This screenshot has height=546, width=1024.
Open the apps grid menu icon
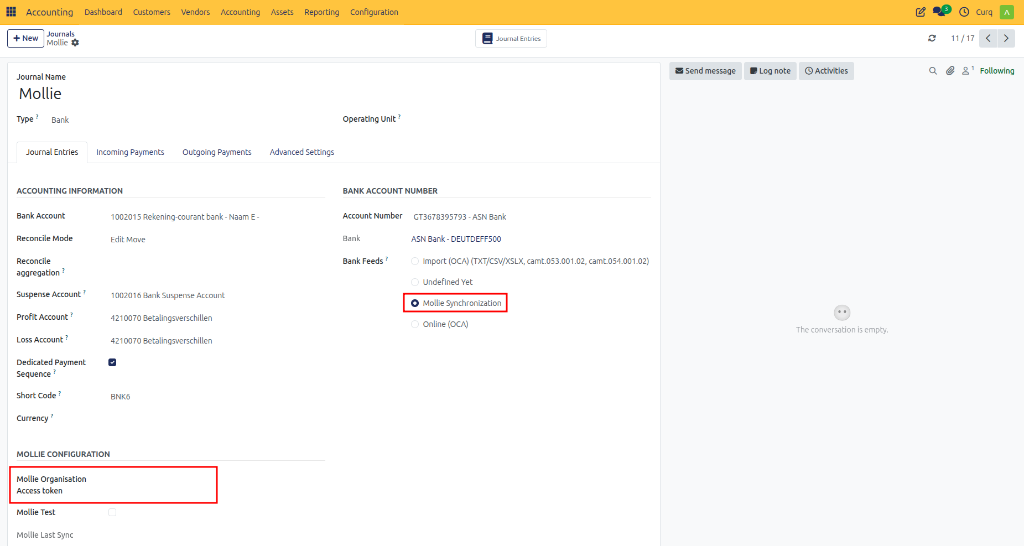pyautogui.click(x=11, y=12)
